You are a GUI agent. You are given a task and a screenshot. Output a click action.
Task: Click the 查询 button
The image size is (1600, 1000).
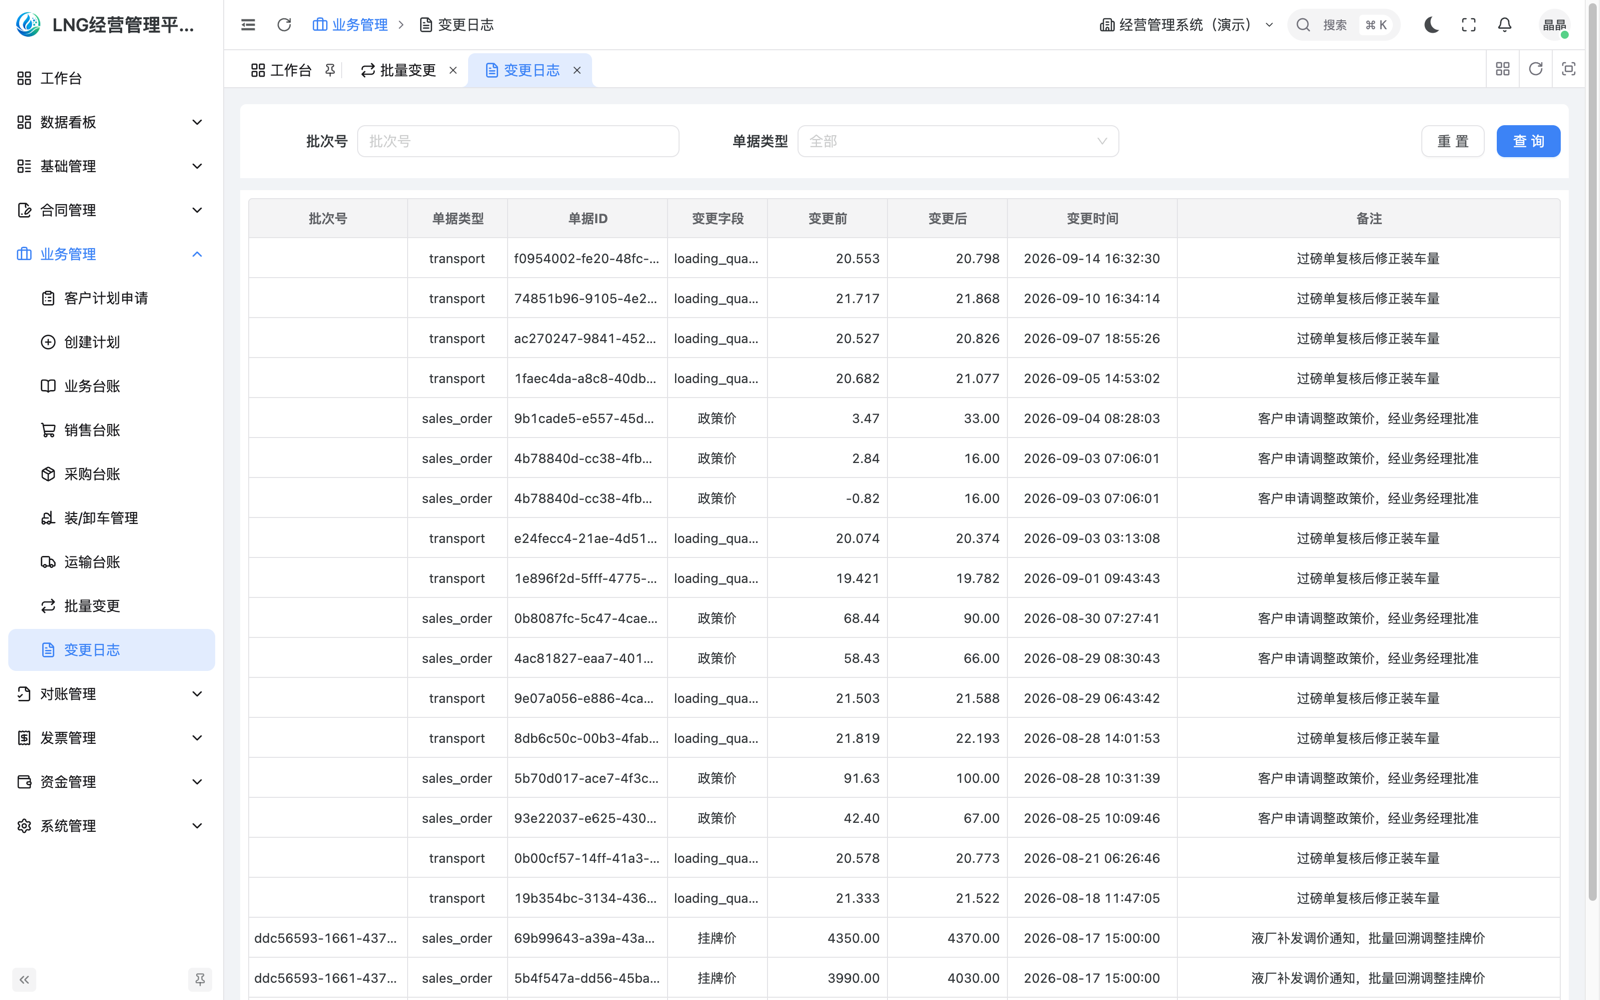[1528, 141]
